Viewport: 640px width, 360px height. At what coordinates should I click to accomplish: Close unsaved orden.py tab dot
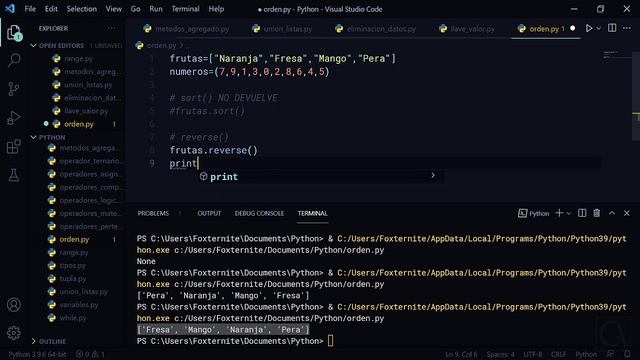(573, 28)
